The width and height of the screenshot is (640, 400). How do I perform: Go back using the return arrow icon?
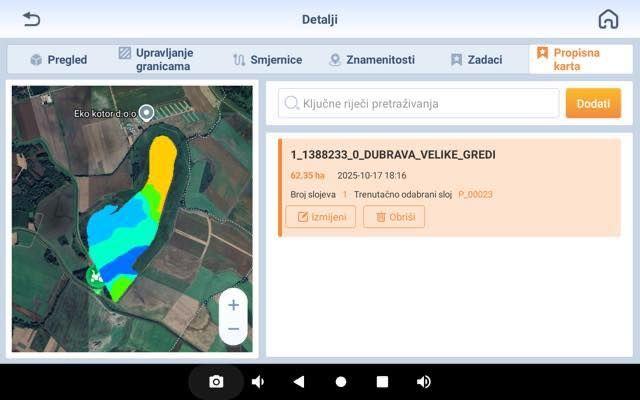pos(31,19)
